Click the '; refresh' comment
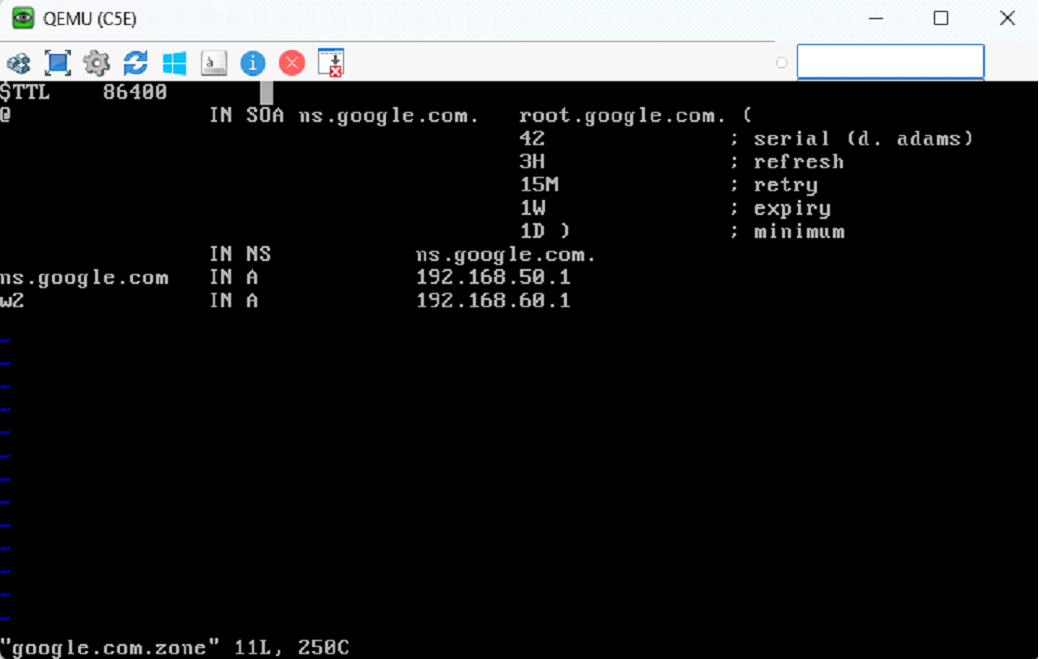Viewport: 1039px width, 659px height. click(787, 162)
